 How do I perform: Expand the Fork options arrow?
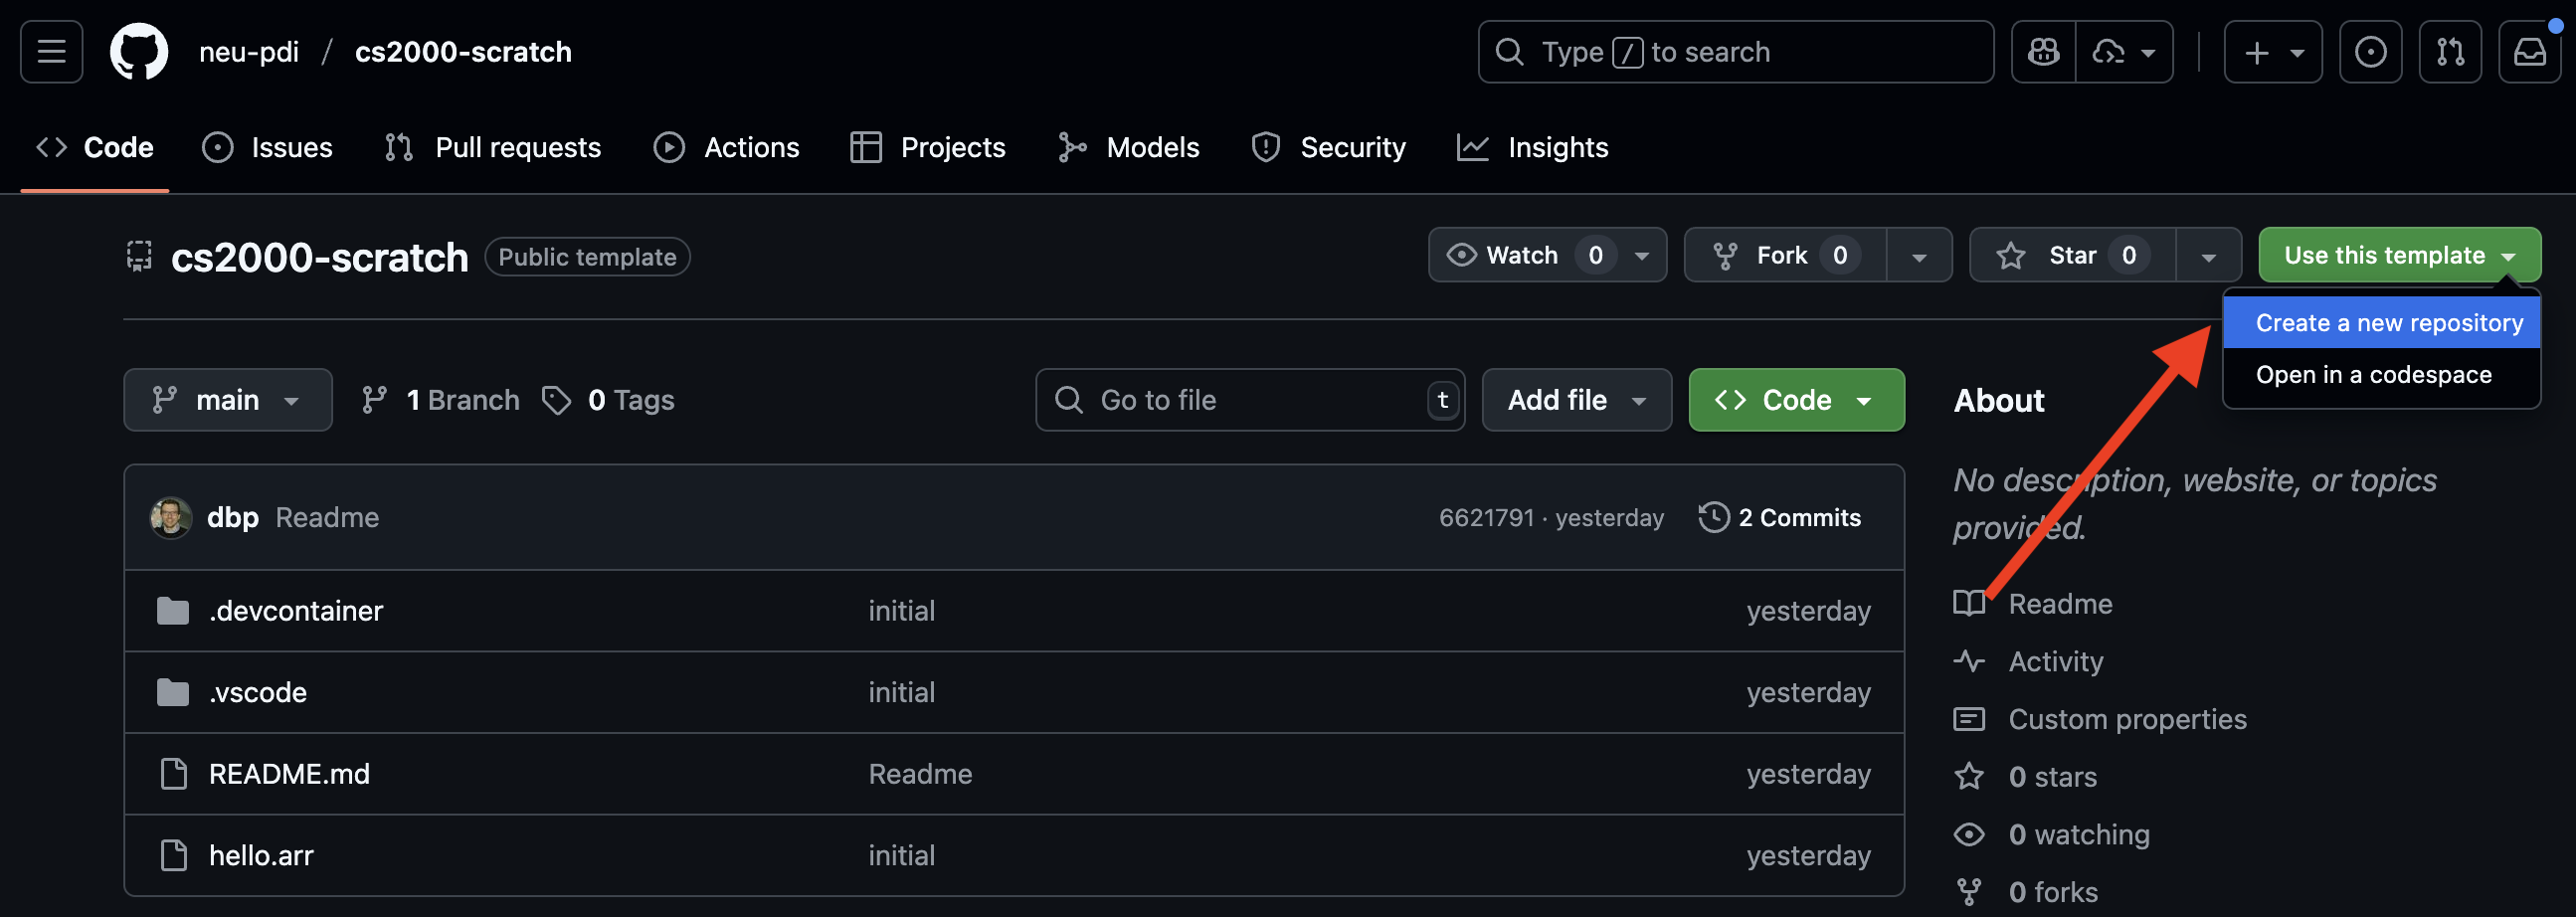[1919, 255]
